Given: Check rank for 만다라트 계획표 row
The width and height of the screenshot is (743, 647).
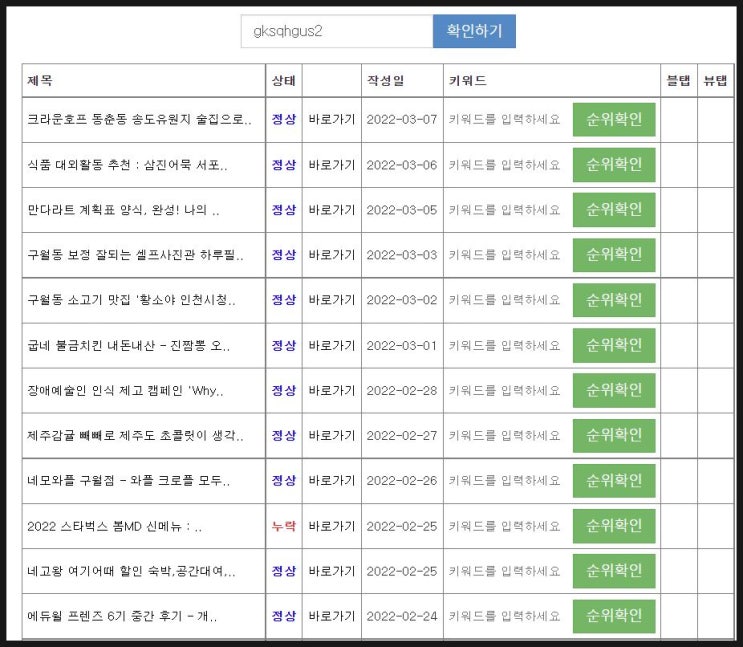Looking at the screenshot, I should coord(614,210).
